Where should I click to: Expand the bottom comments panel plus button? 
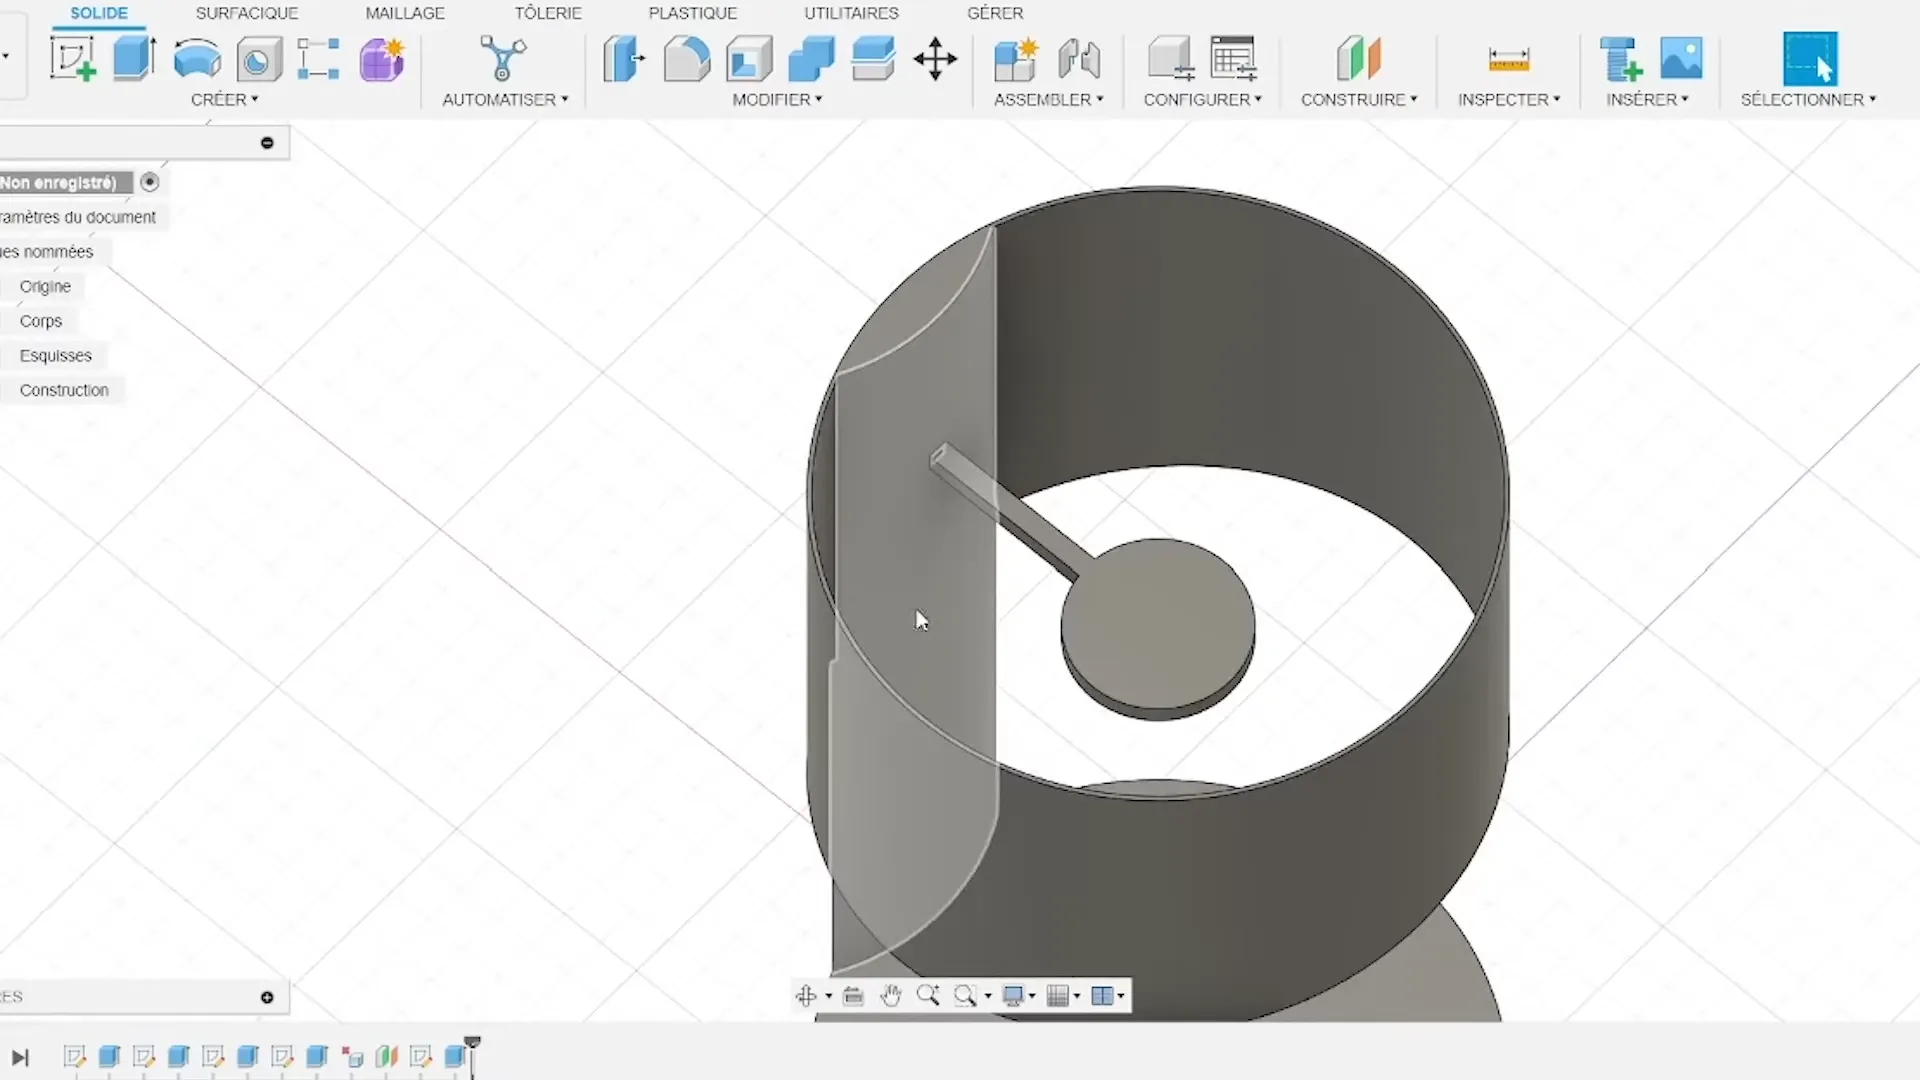tap(267, 997)
